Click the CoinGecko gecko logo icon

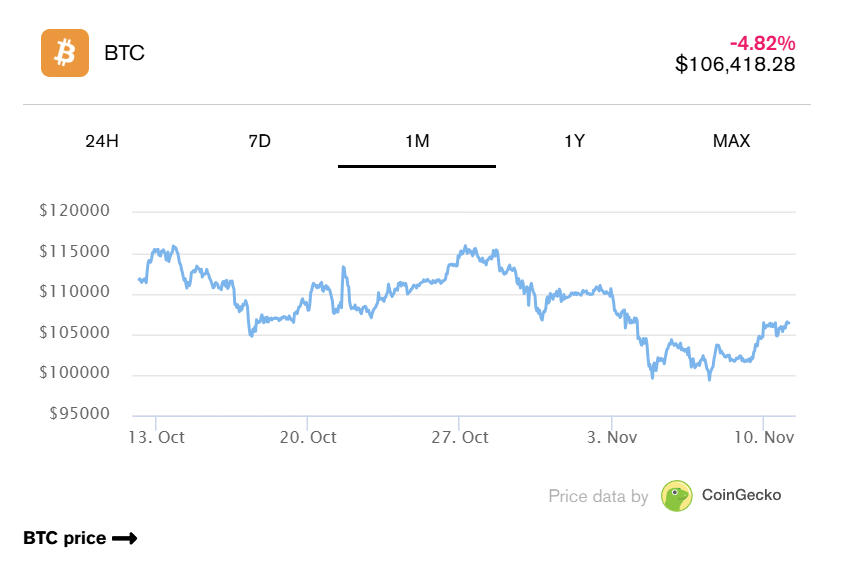point(677,495)
